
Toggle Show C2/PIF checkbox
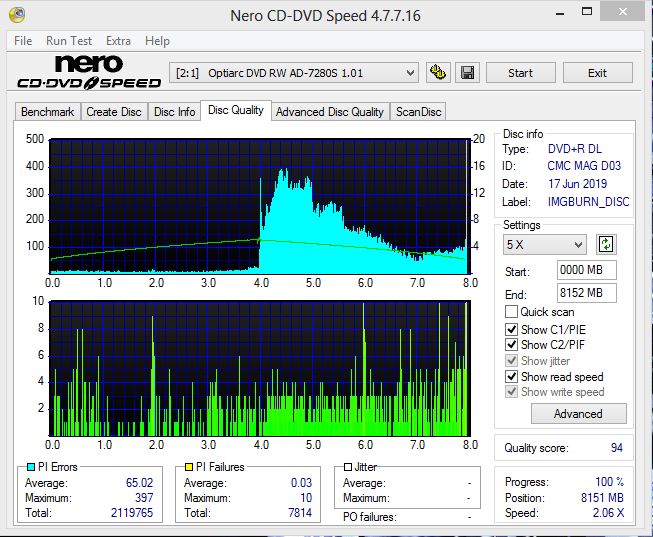pos(511,345)
